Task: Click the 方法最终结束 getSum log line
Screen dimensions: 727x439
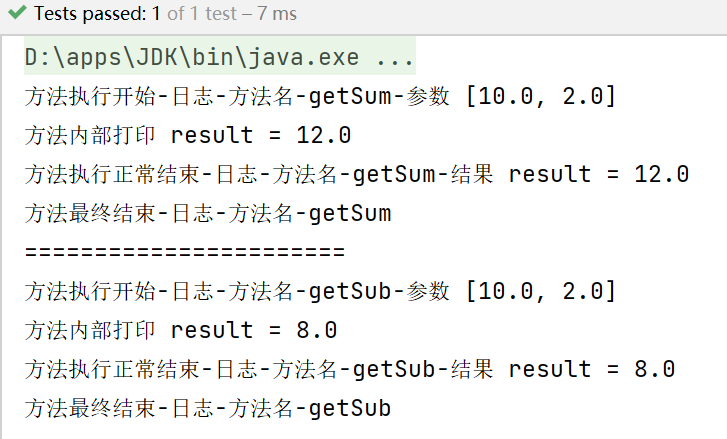Action: pyautogui.click(x=207, y=213)
